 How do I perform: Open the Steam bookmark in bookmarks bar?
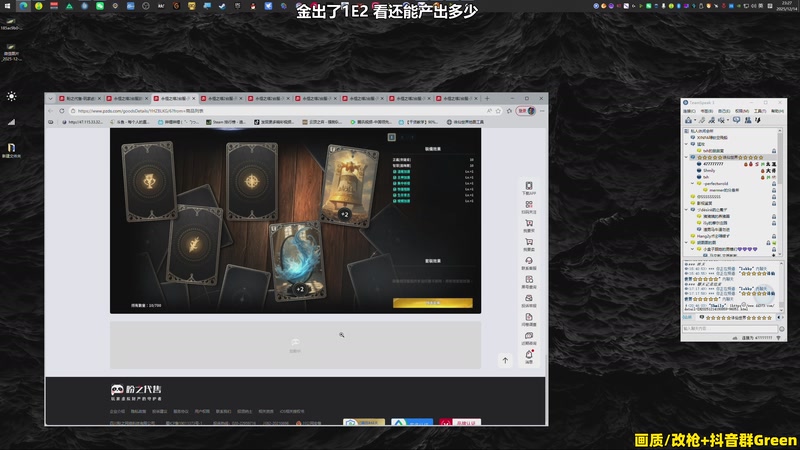(226, 122)
